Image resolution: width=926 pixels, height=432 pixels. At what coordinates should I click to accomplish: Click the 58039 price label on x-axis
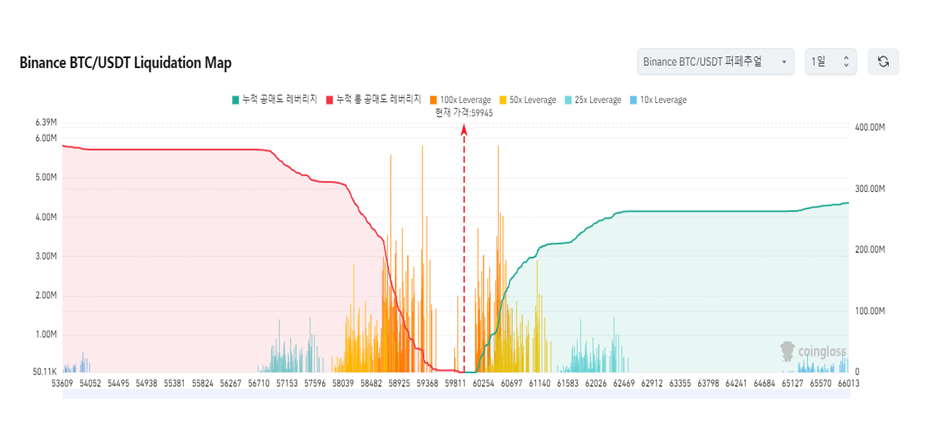coord(343,383)
